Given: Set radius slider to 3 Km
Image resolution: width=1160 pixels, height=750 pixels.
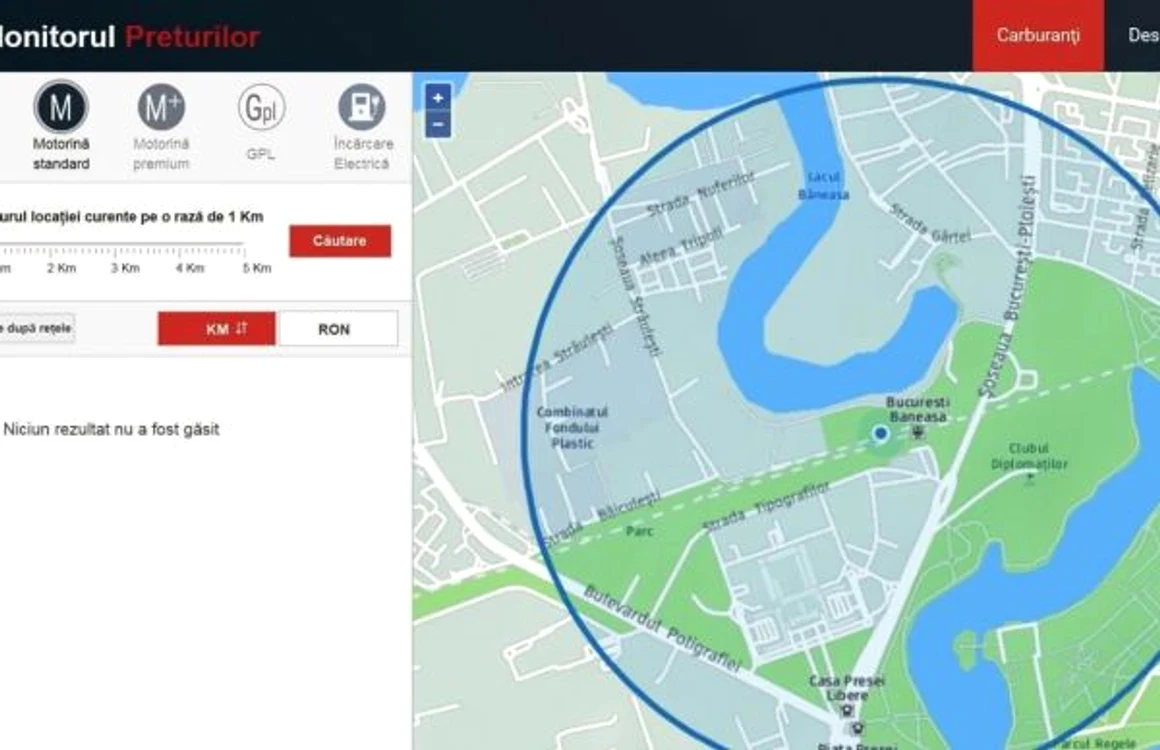Looking at the screenshot, I should 125,268.
